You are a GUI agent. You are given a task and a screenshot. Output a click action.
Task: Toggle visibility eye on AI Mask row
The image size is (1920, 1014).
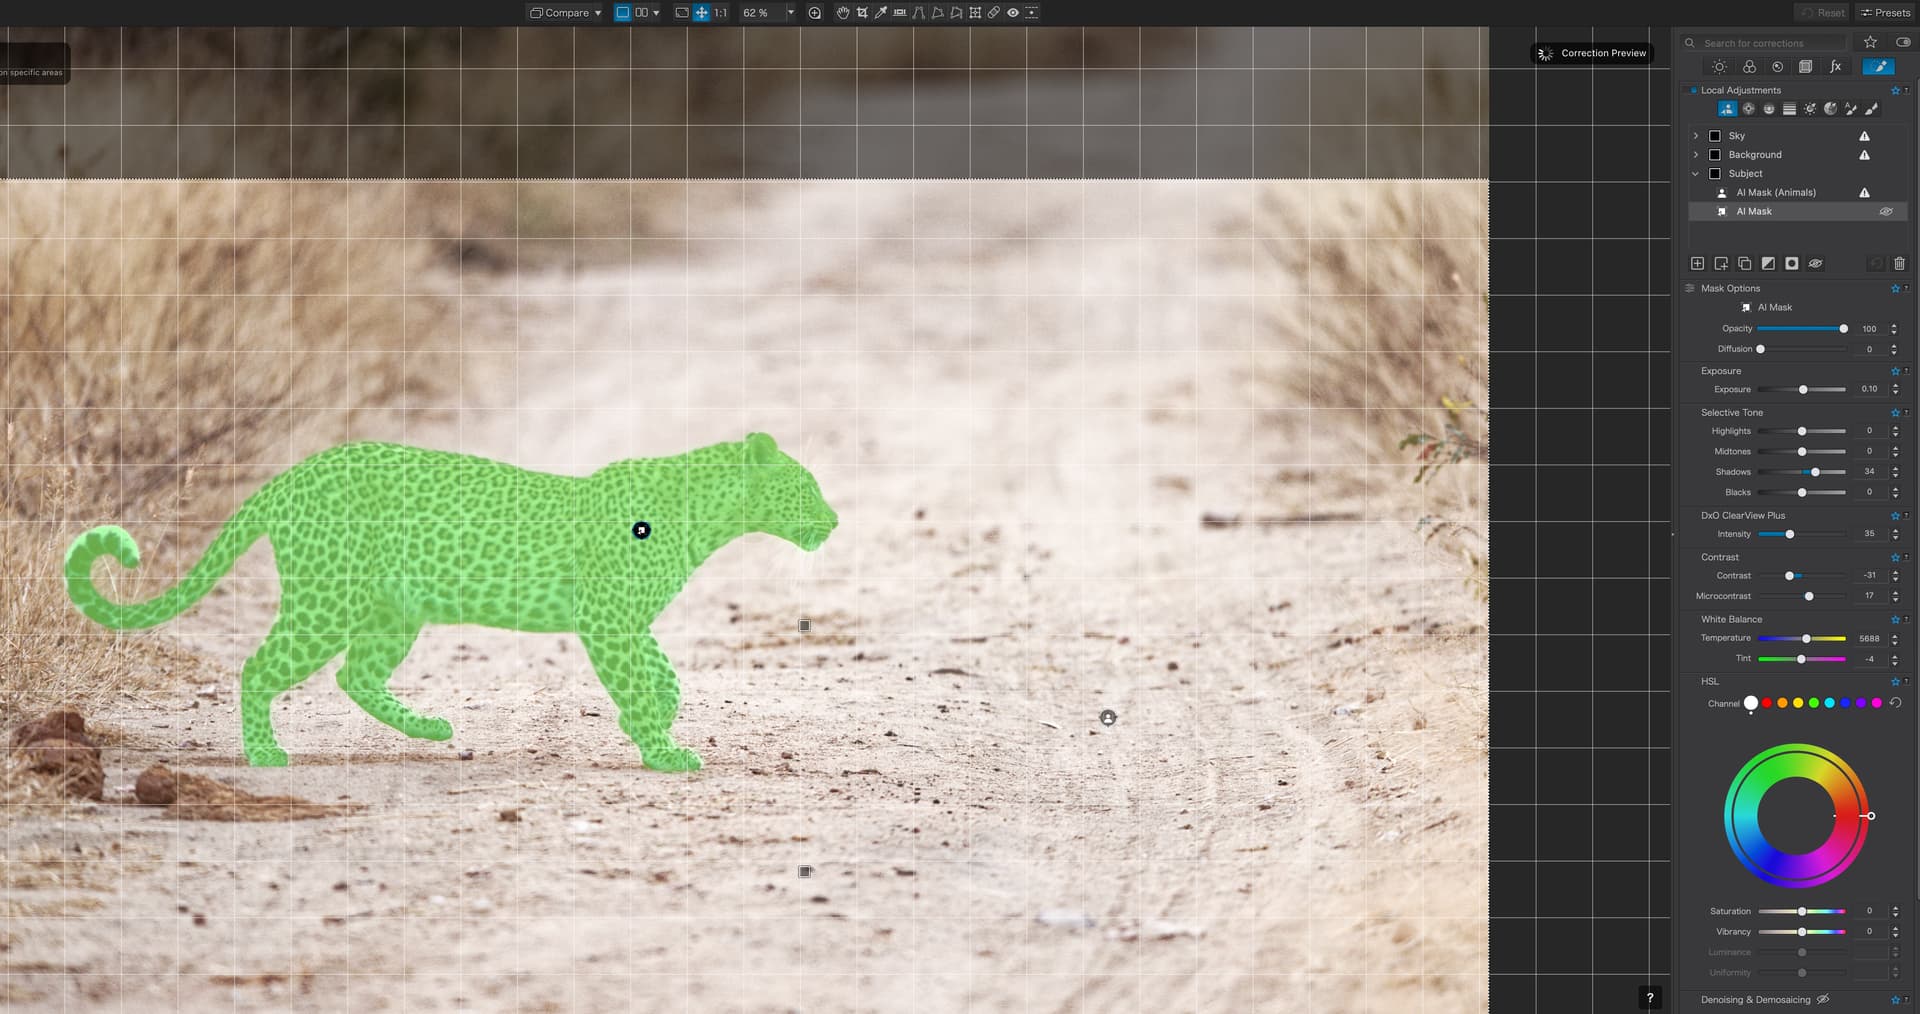pyautogui.click(x=1885, y=212)
